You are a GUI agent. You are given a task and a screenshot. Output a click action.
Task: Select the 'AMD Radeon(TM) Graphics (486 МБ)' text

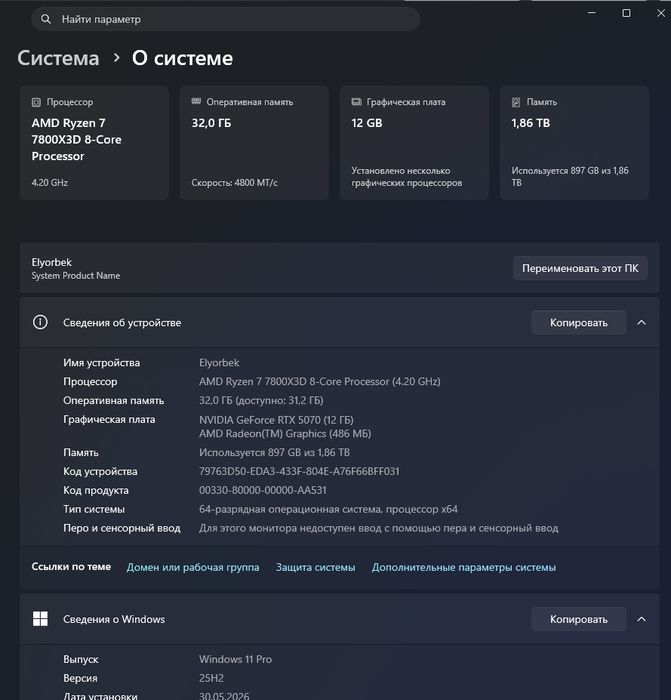(285, 433)
